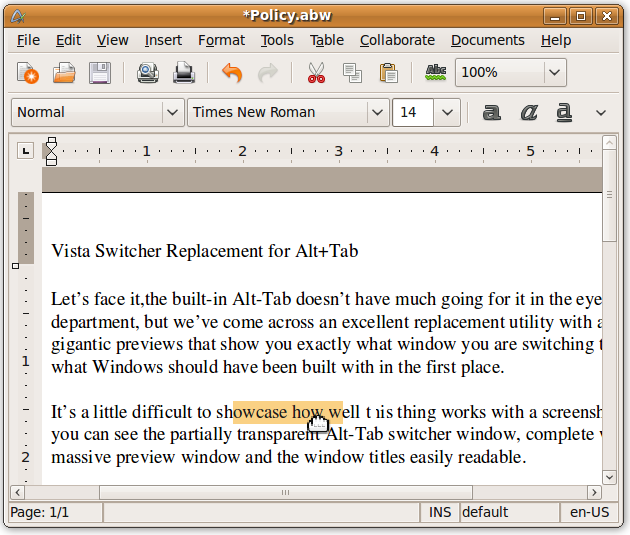This screenshot has height=535, width=630.
Task: Click the 100% zoom text field
Action: (500, 72)
